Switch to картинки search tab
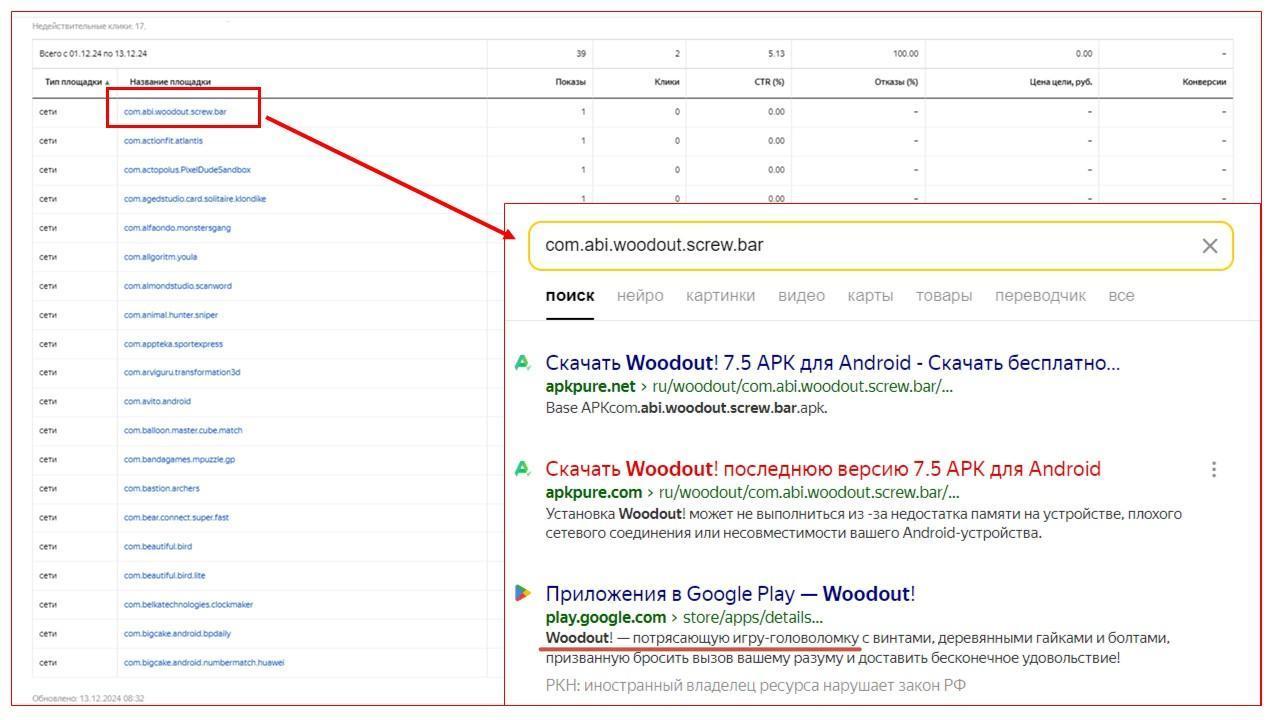This screenshot has height=720, width=1280. (720, 296)
